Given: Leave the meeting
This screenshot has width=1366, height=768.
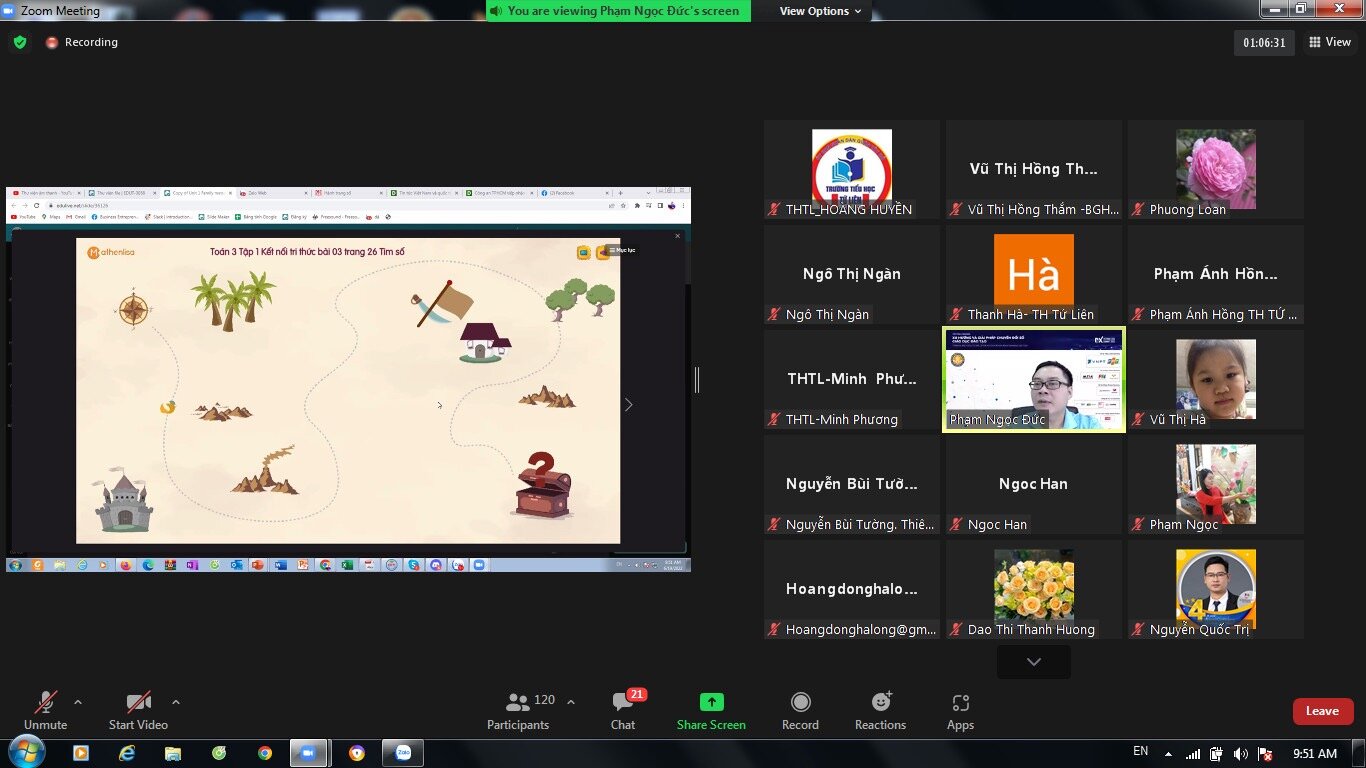Looking at the screenshot, I should (1322, 710).
